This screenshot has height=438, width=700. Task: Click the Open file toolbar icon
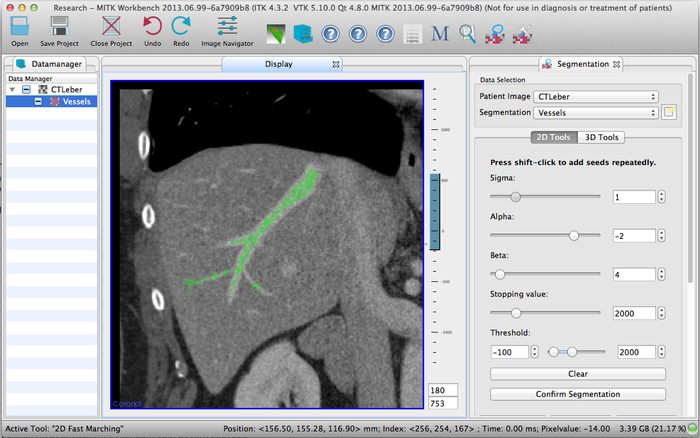click(19, 27)
